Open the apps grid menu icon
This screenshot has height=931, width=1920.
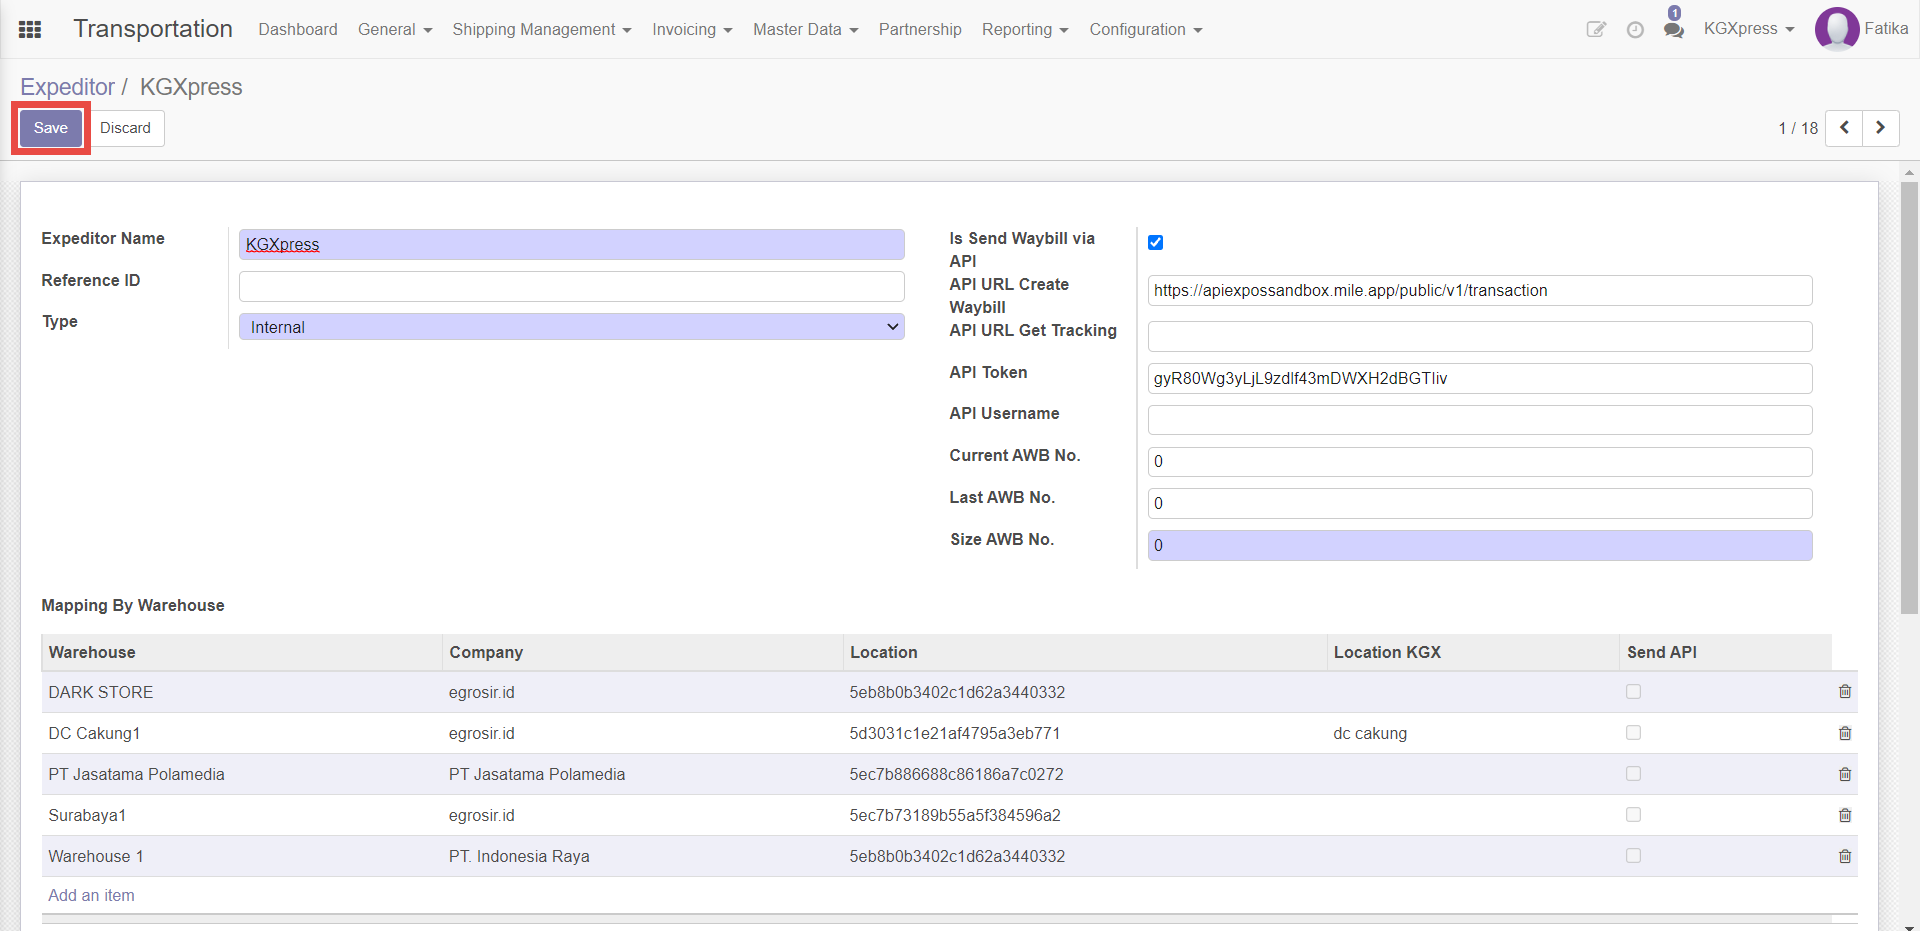[x=30, y=29]
